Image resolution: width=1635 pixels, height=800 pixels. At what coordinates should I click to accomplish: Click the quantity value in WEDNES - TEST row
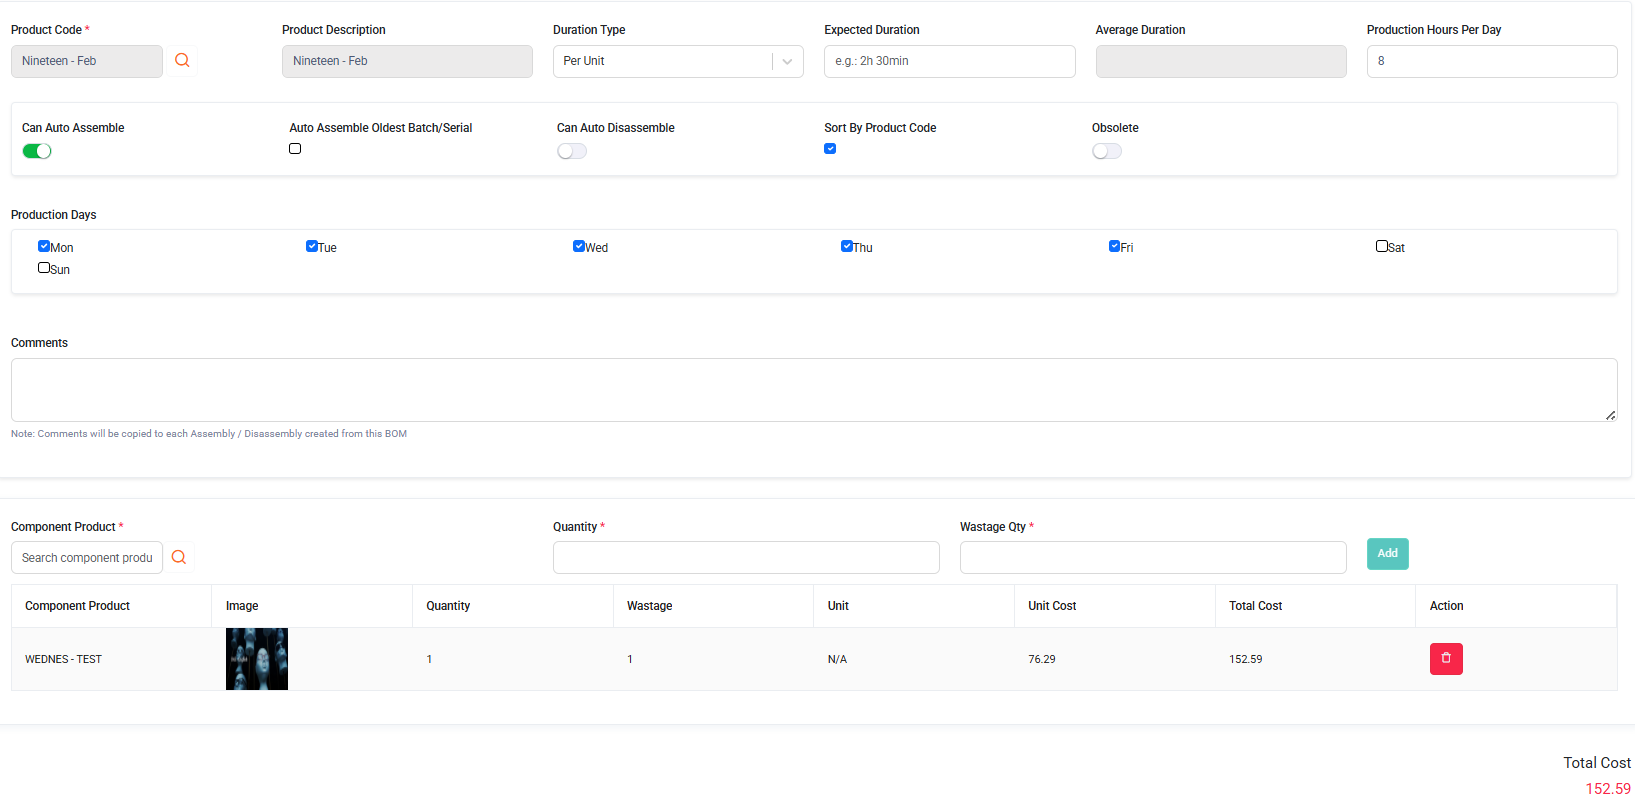click(x=429, y=659)
